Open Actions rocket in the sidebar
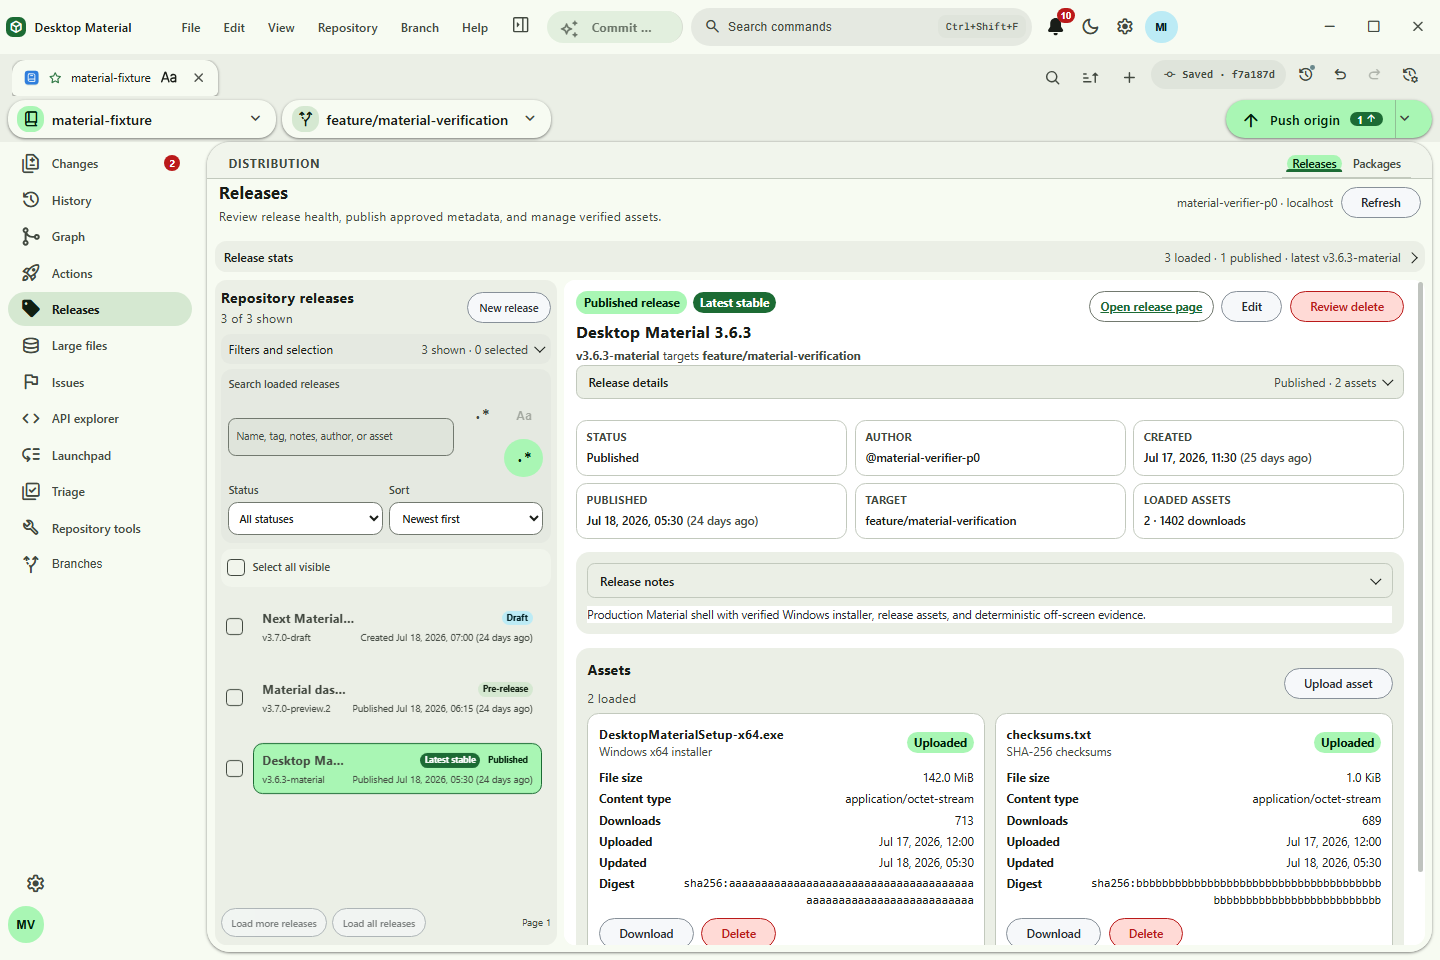The image size is (1440, 960). (100, 274)
